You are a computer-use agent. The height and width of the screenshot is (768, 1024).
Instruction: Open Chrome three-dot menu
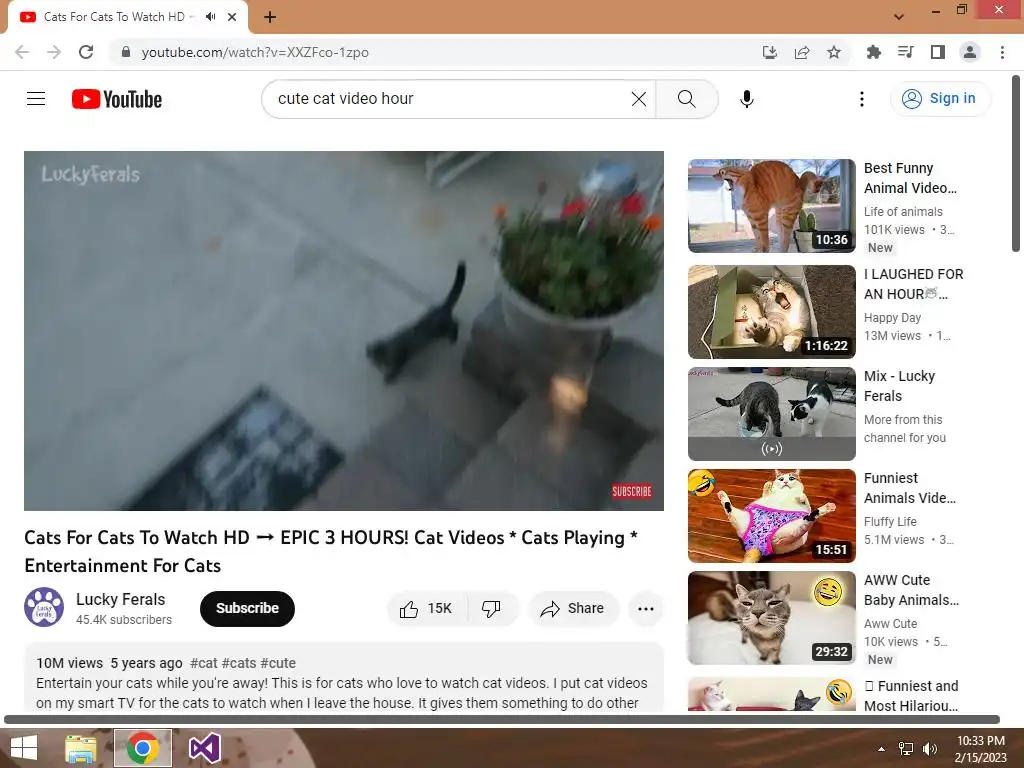pyautogui.click(x=1002, y=52)
